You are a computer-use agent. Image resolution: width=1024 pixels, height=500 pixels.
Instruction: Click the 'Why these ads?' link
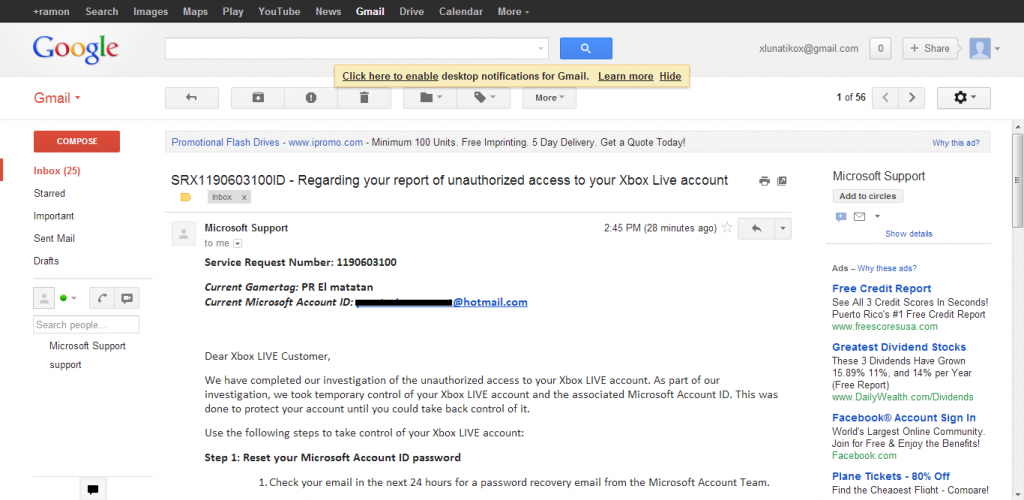click(887, 268)
